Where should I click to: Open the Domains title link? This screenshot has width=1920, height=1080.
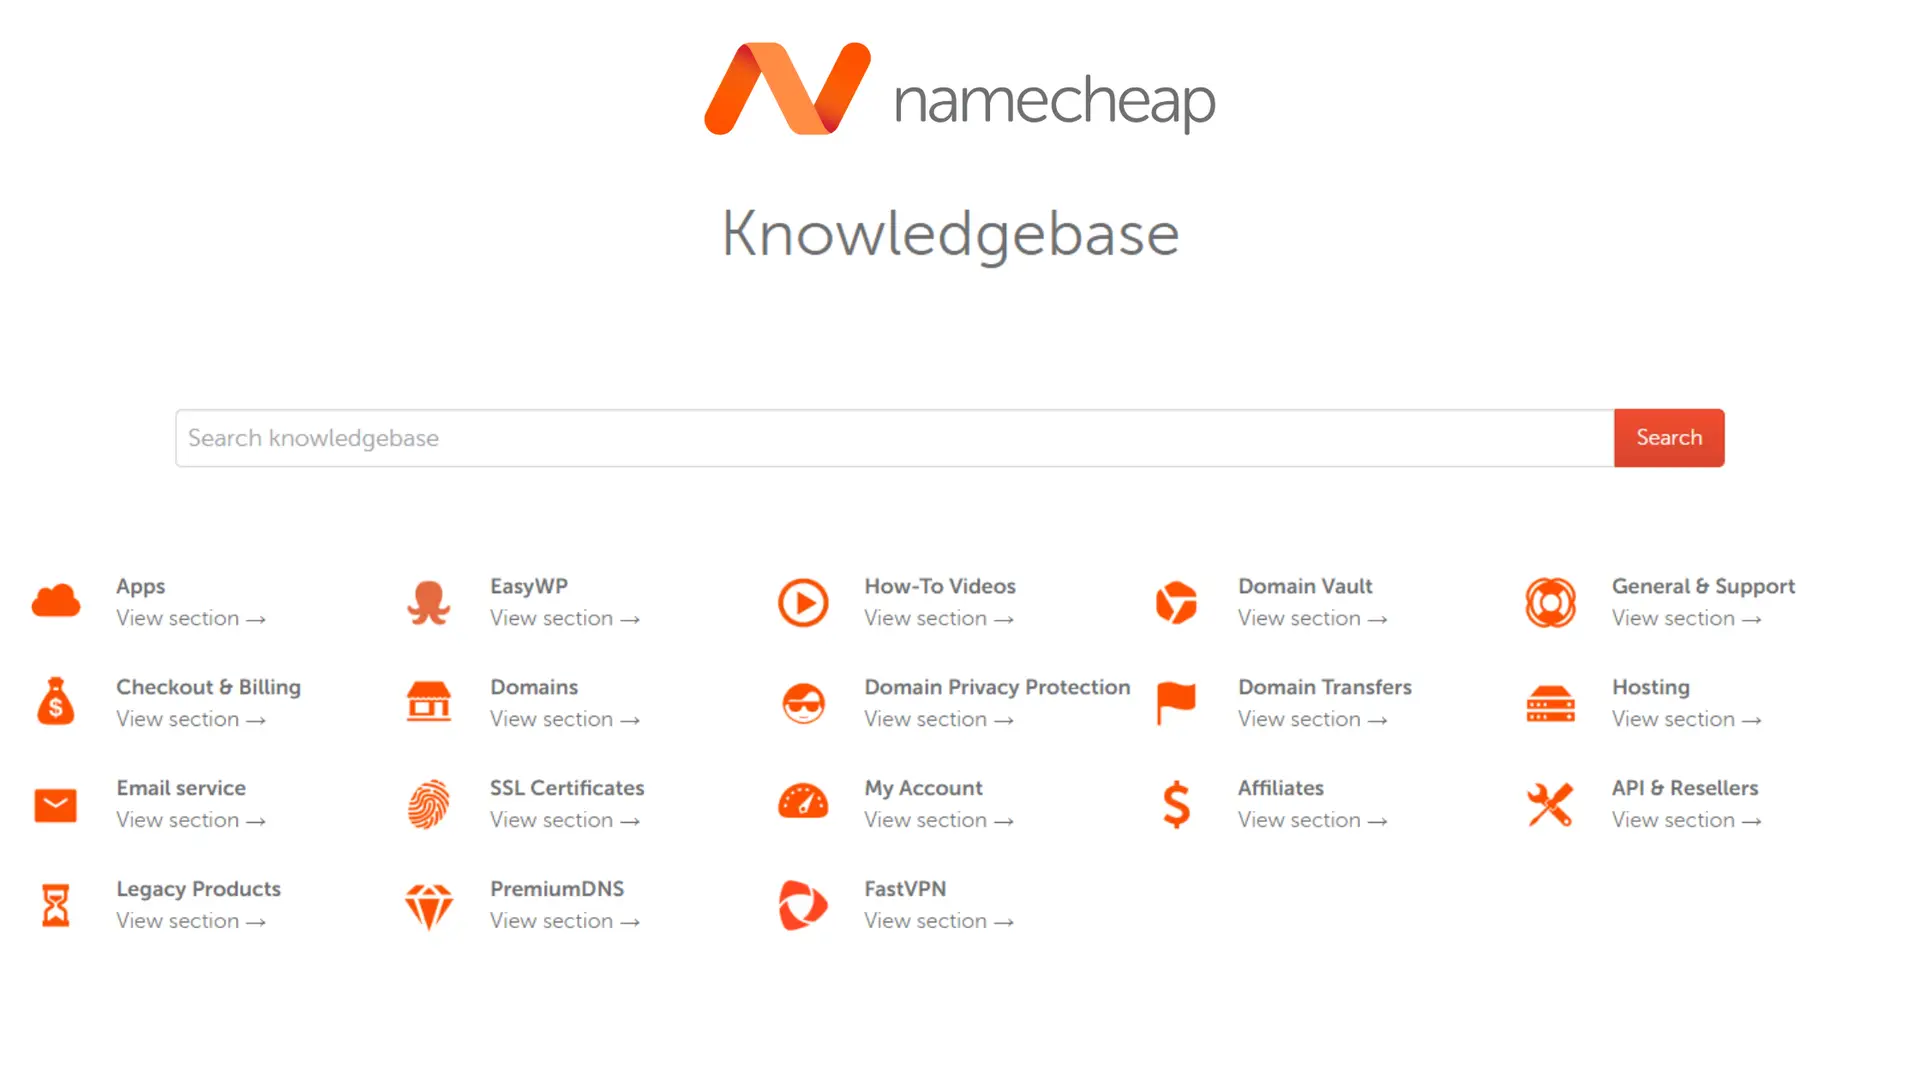(534, 687)
